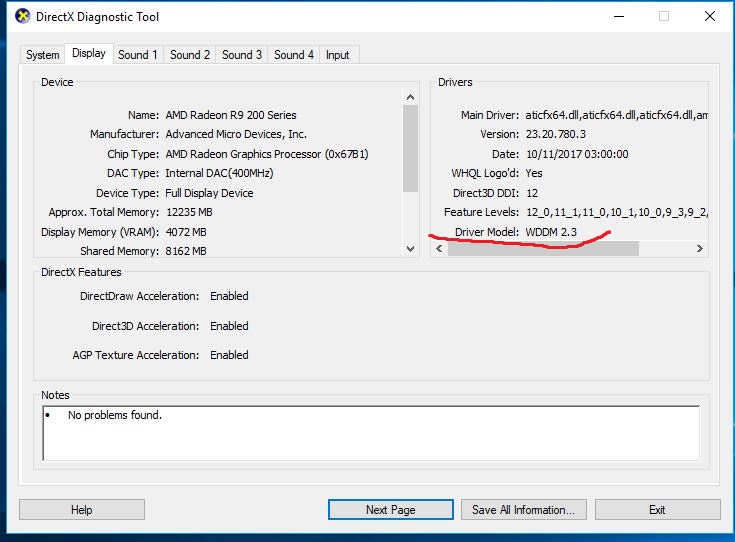Click the Drivers panel scroll left arrow

[439, 248]
